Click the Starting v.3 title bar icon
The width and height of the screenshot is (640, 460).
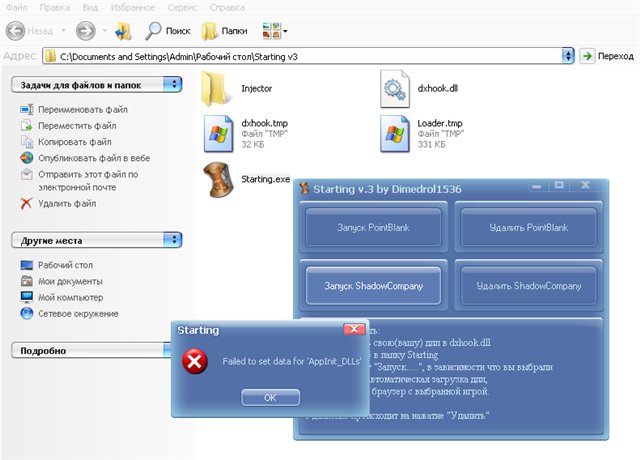(x=304, y=189)
